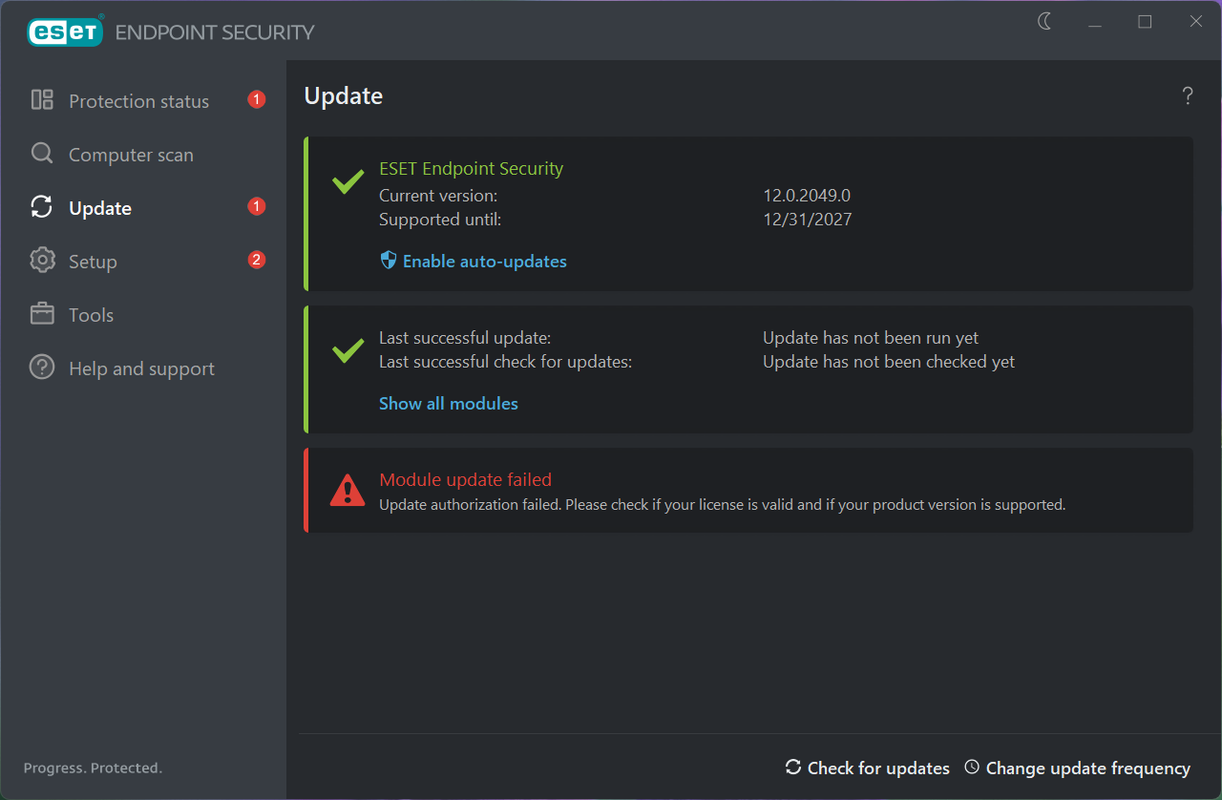Click red badge showing 2 by Setup
Screen dimensions: 1222x800
pyautogui.click(x=257, y=260)
